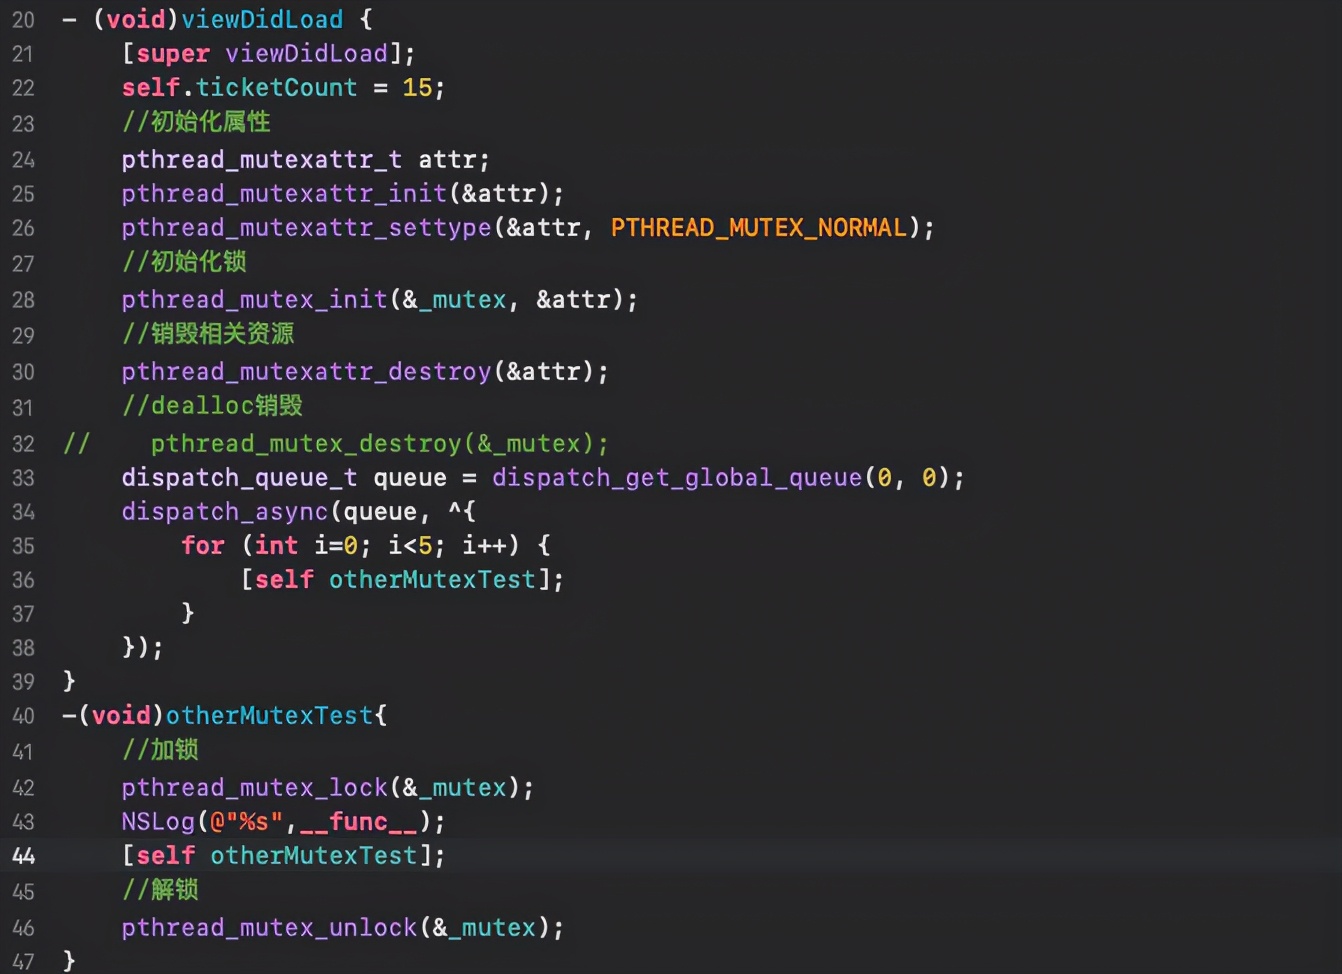The width and height of the screenshot is (1342, 974).
Task: Click line number 39 in the gutter
Action: (23, 682)
